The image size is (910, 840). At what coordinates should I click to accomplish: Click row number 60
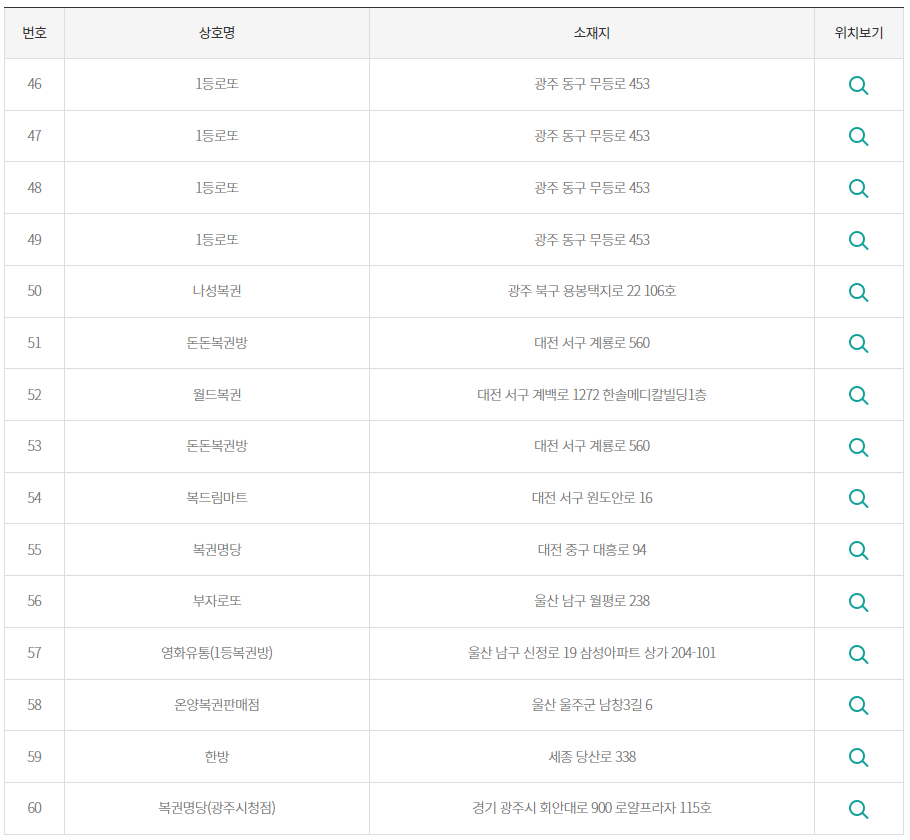pyautogui.click(x=34, y=808)
